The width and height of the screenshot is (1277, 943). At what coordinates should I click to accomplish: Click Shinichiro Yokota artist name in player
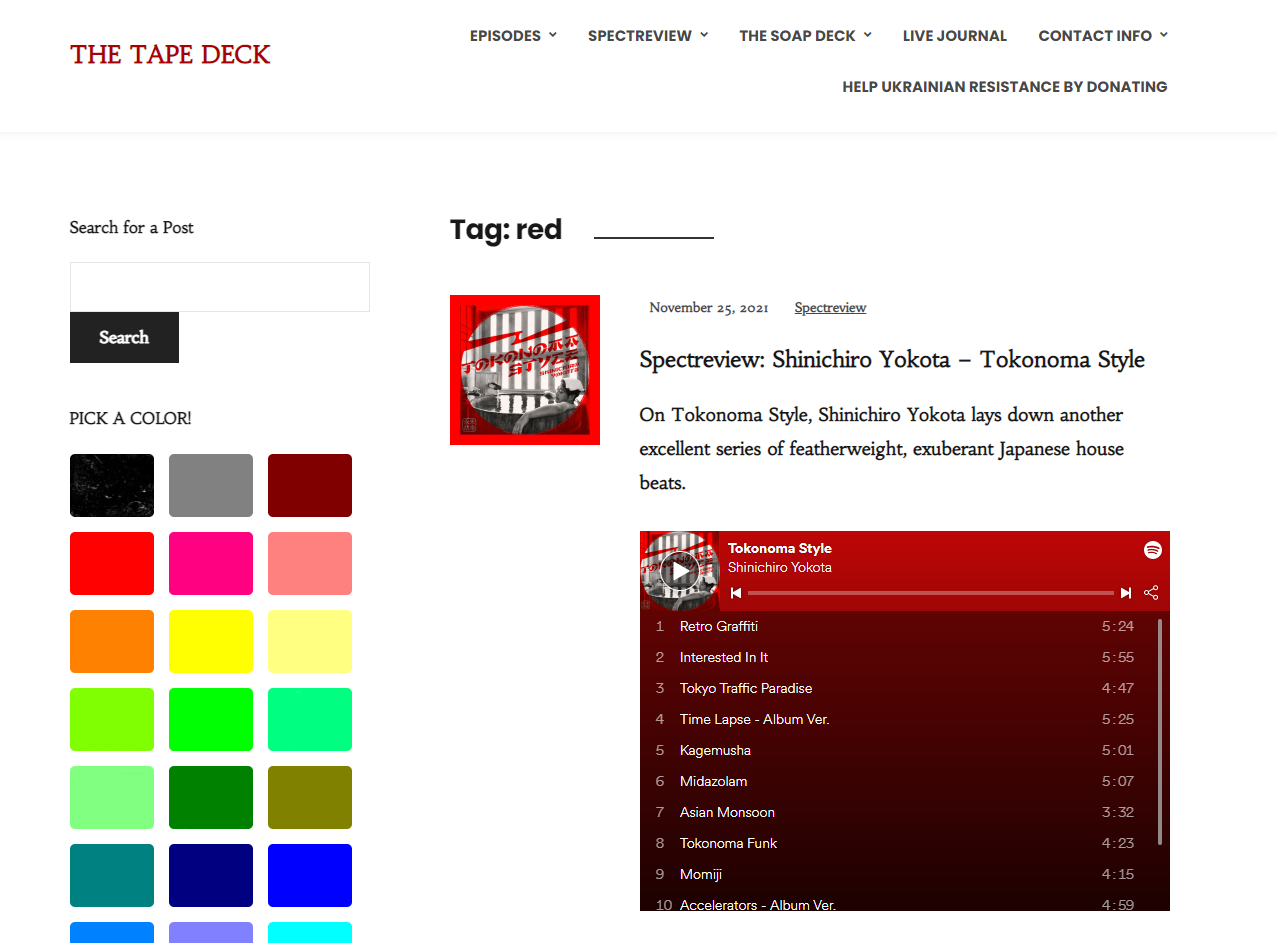click(780, 567)
